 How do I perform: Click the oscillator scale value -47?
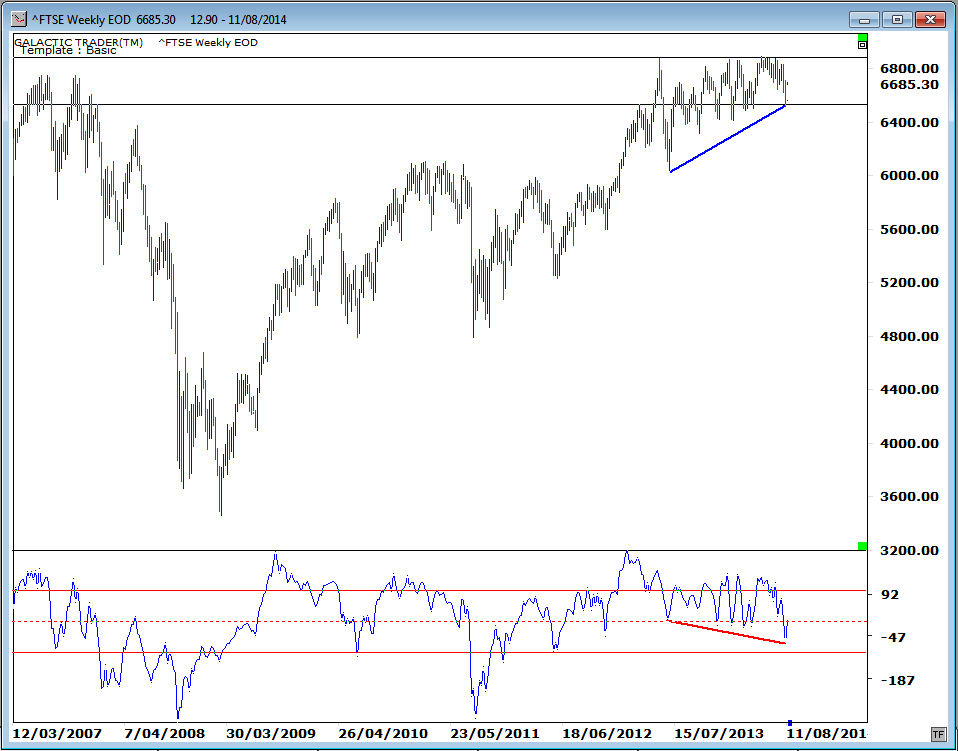coord(892,637)
